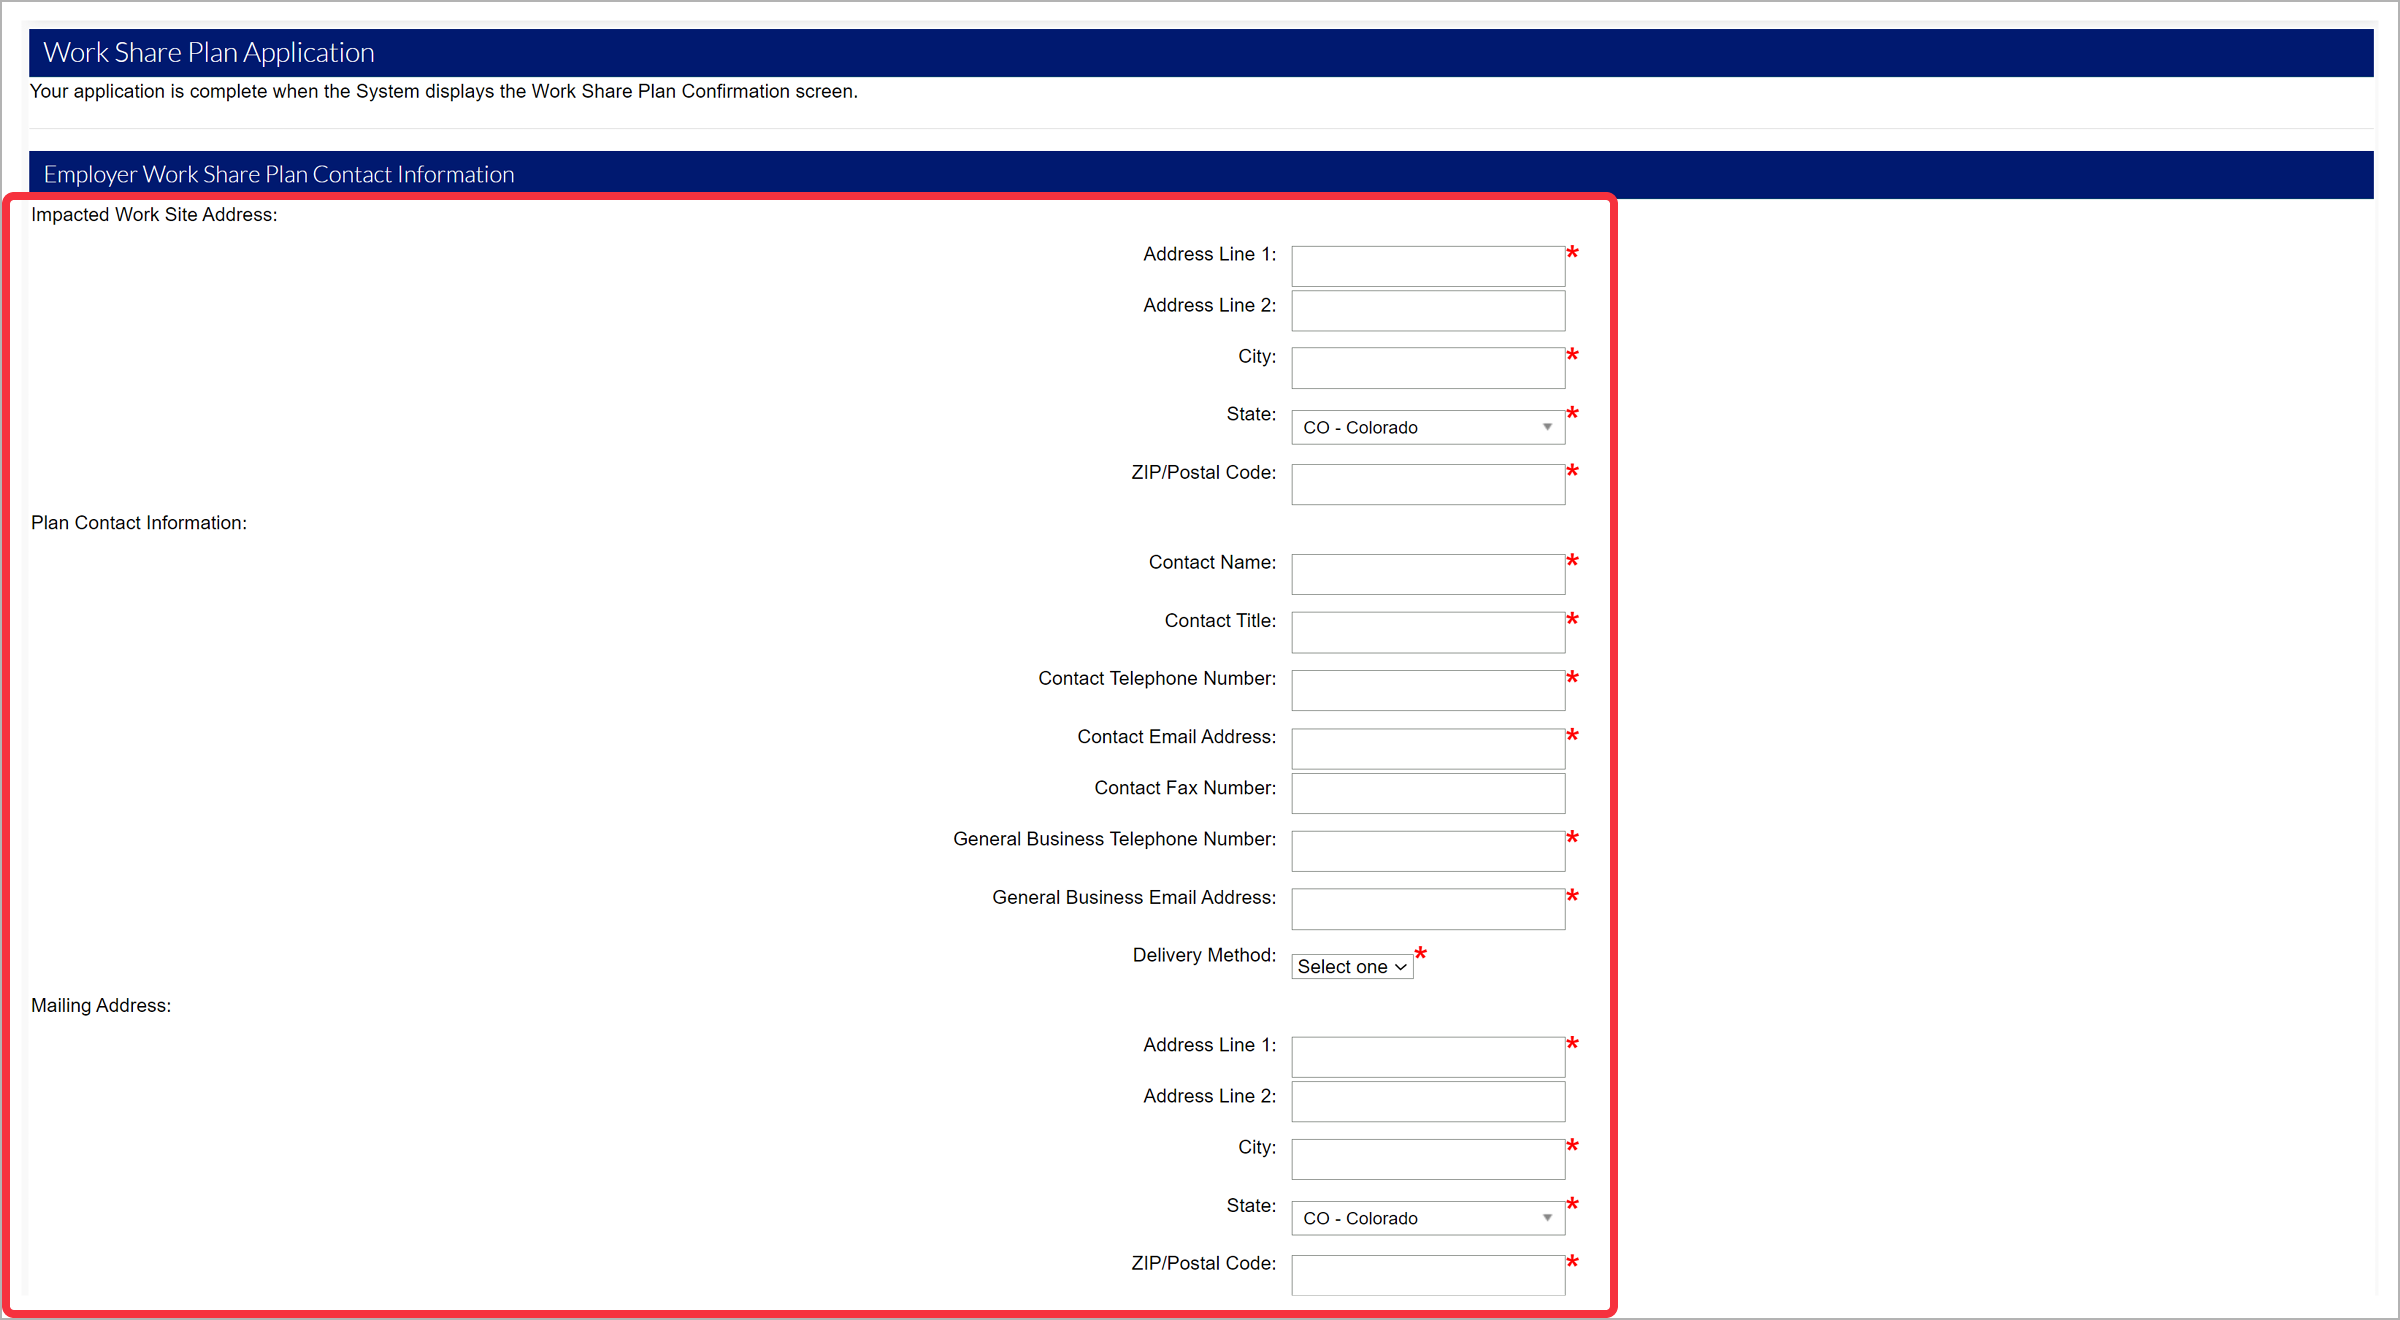Viewport: 2400px width, 1320px height.
Task: Click Address Line 1 field under Impacted Work Site
Action: (x=1427, y=266)
